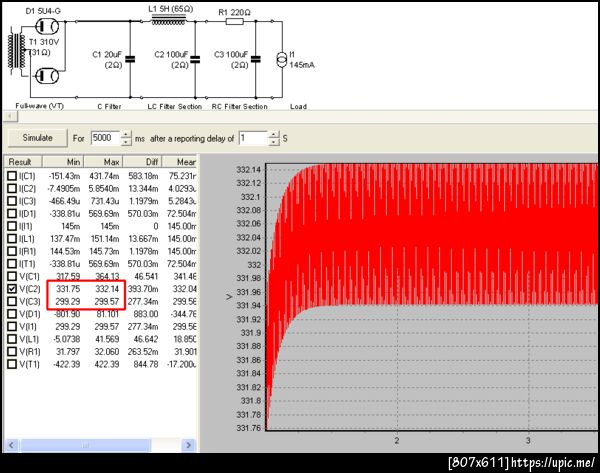This screenshot has width=600, height=473.
Task: Enable the I(C1) trace checkbox
Action: (x=12, y=176)
